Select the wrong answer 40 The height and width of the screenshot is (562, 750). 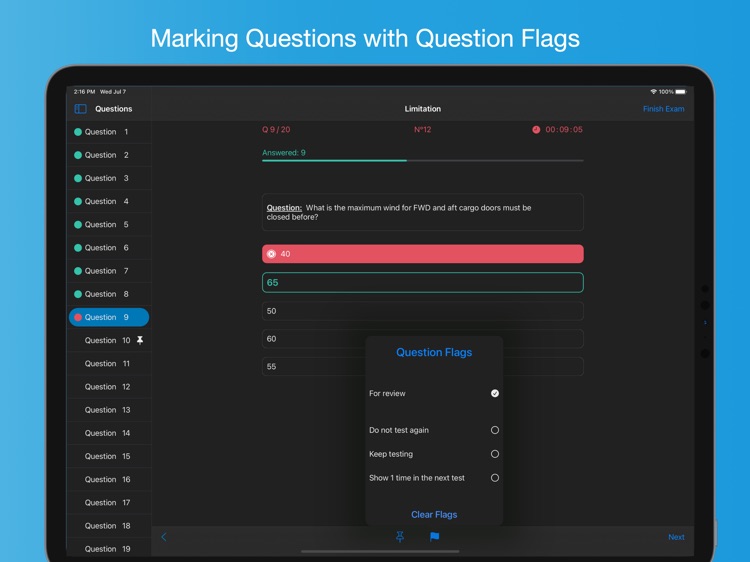coord(423,254)
